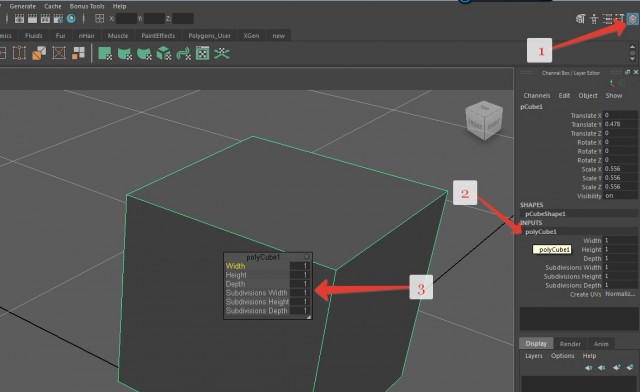Select the automatic mapping cube shelf icon
The image size is (640, 392).
(164, 53)
